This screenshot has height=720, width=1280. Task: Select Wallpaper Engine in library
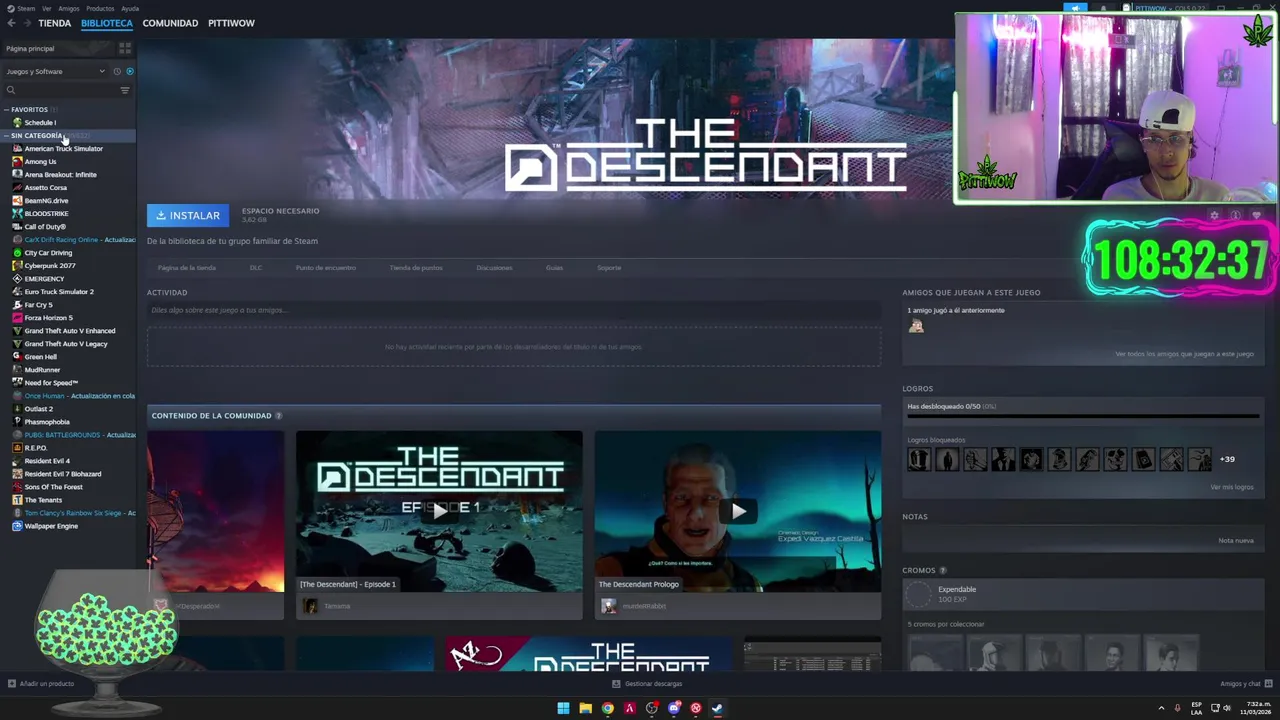coord(51,525)
